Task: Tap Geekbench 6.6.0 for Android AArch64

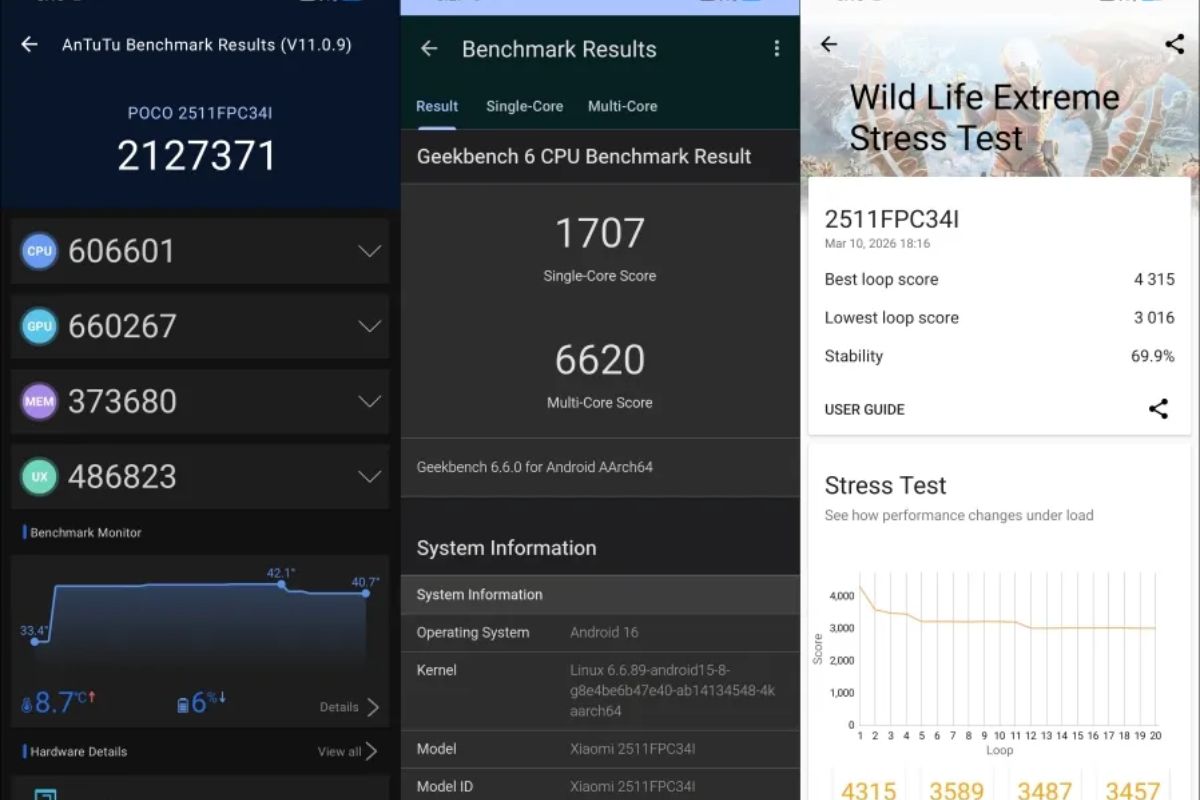Action: pos(535,467)
